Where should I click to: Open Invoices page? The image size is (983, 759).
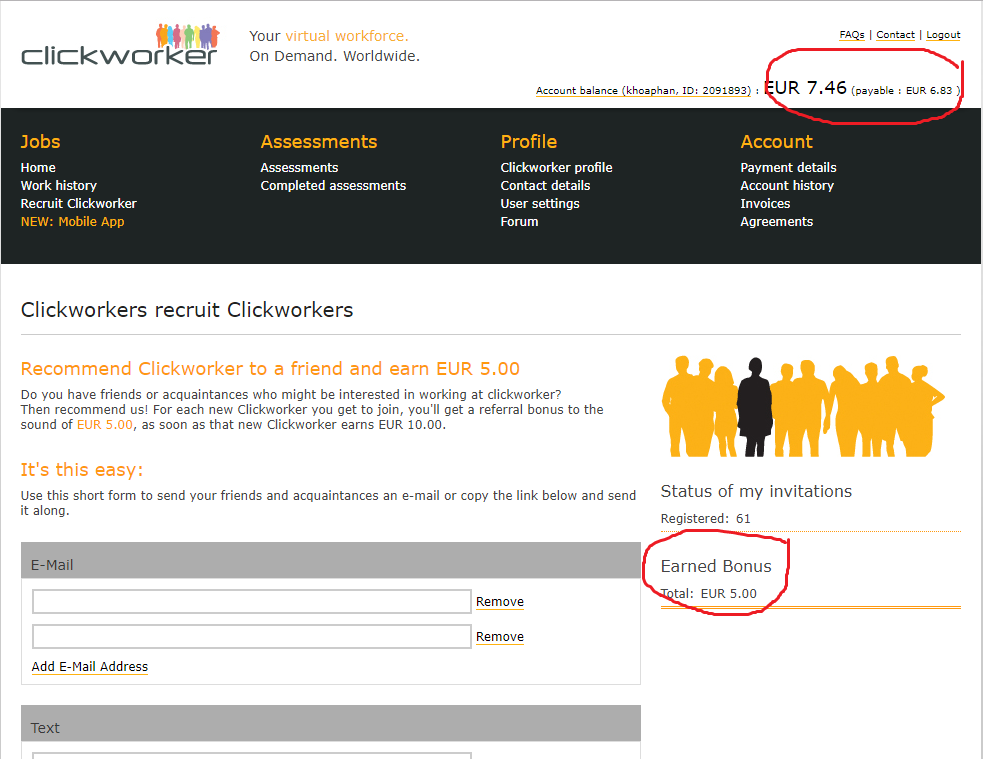[765, 204]
